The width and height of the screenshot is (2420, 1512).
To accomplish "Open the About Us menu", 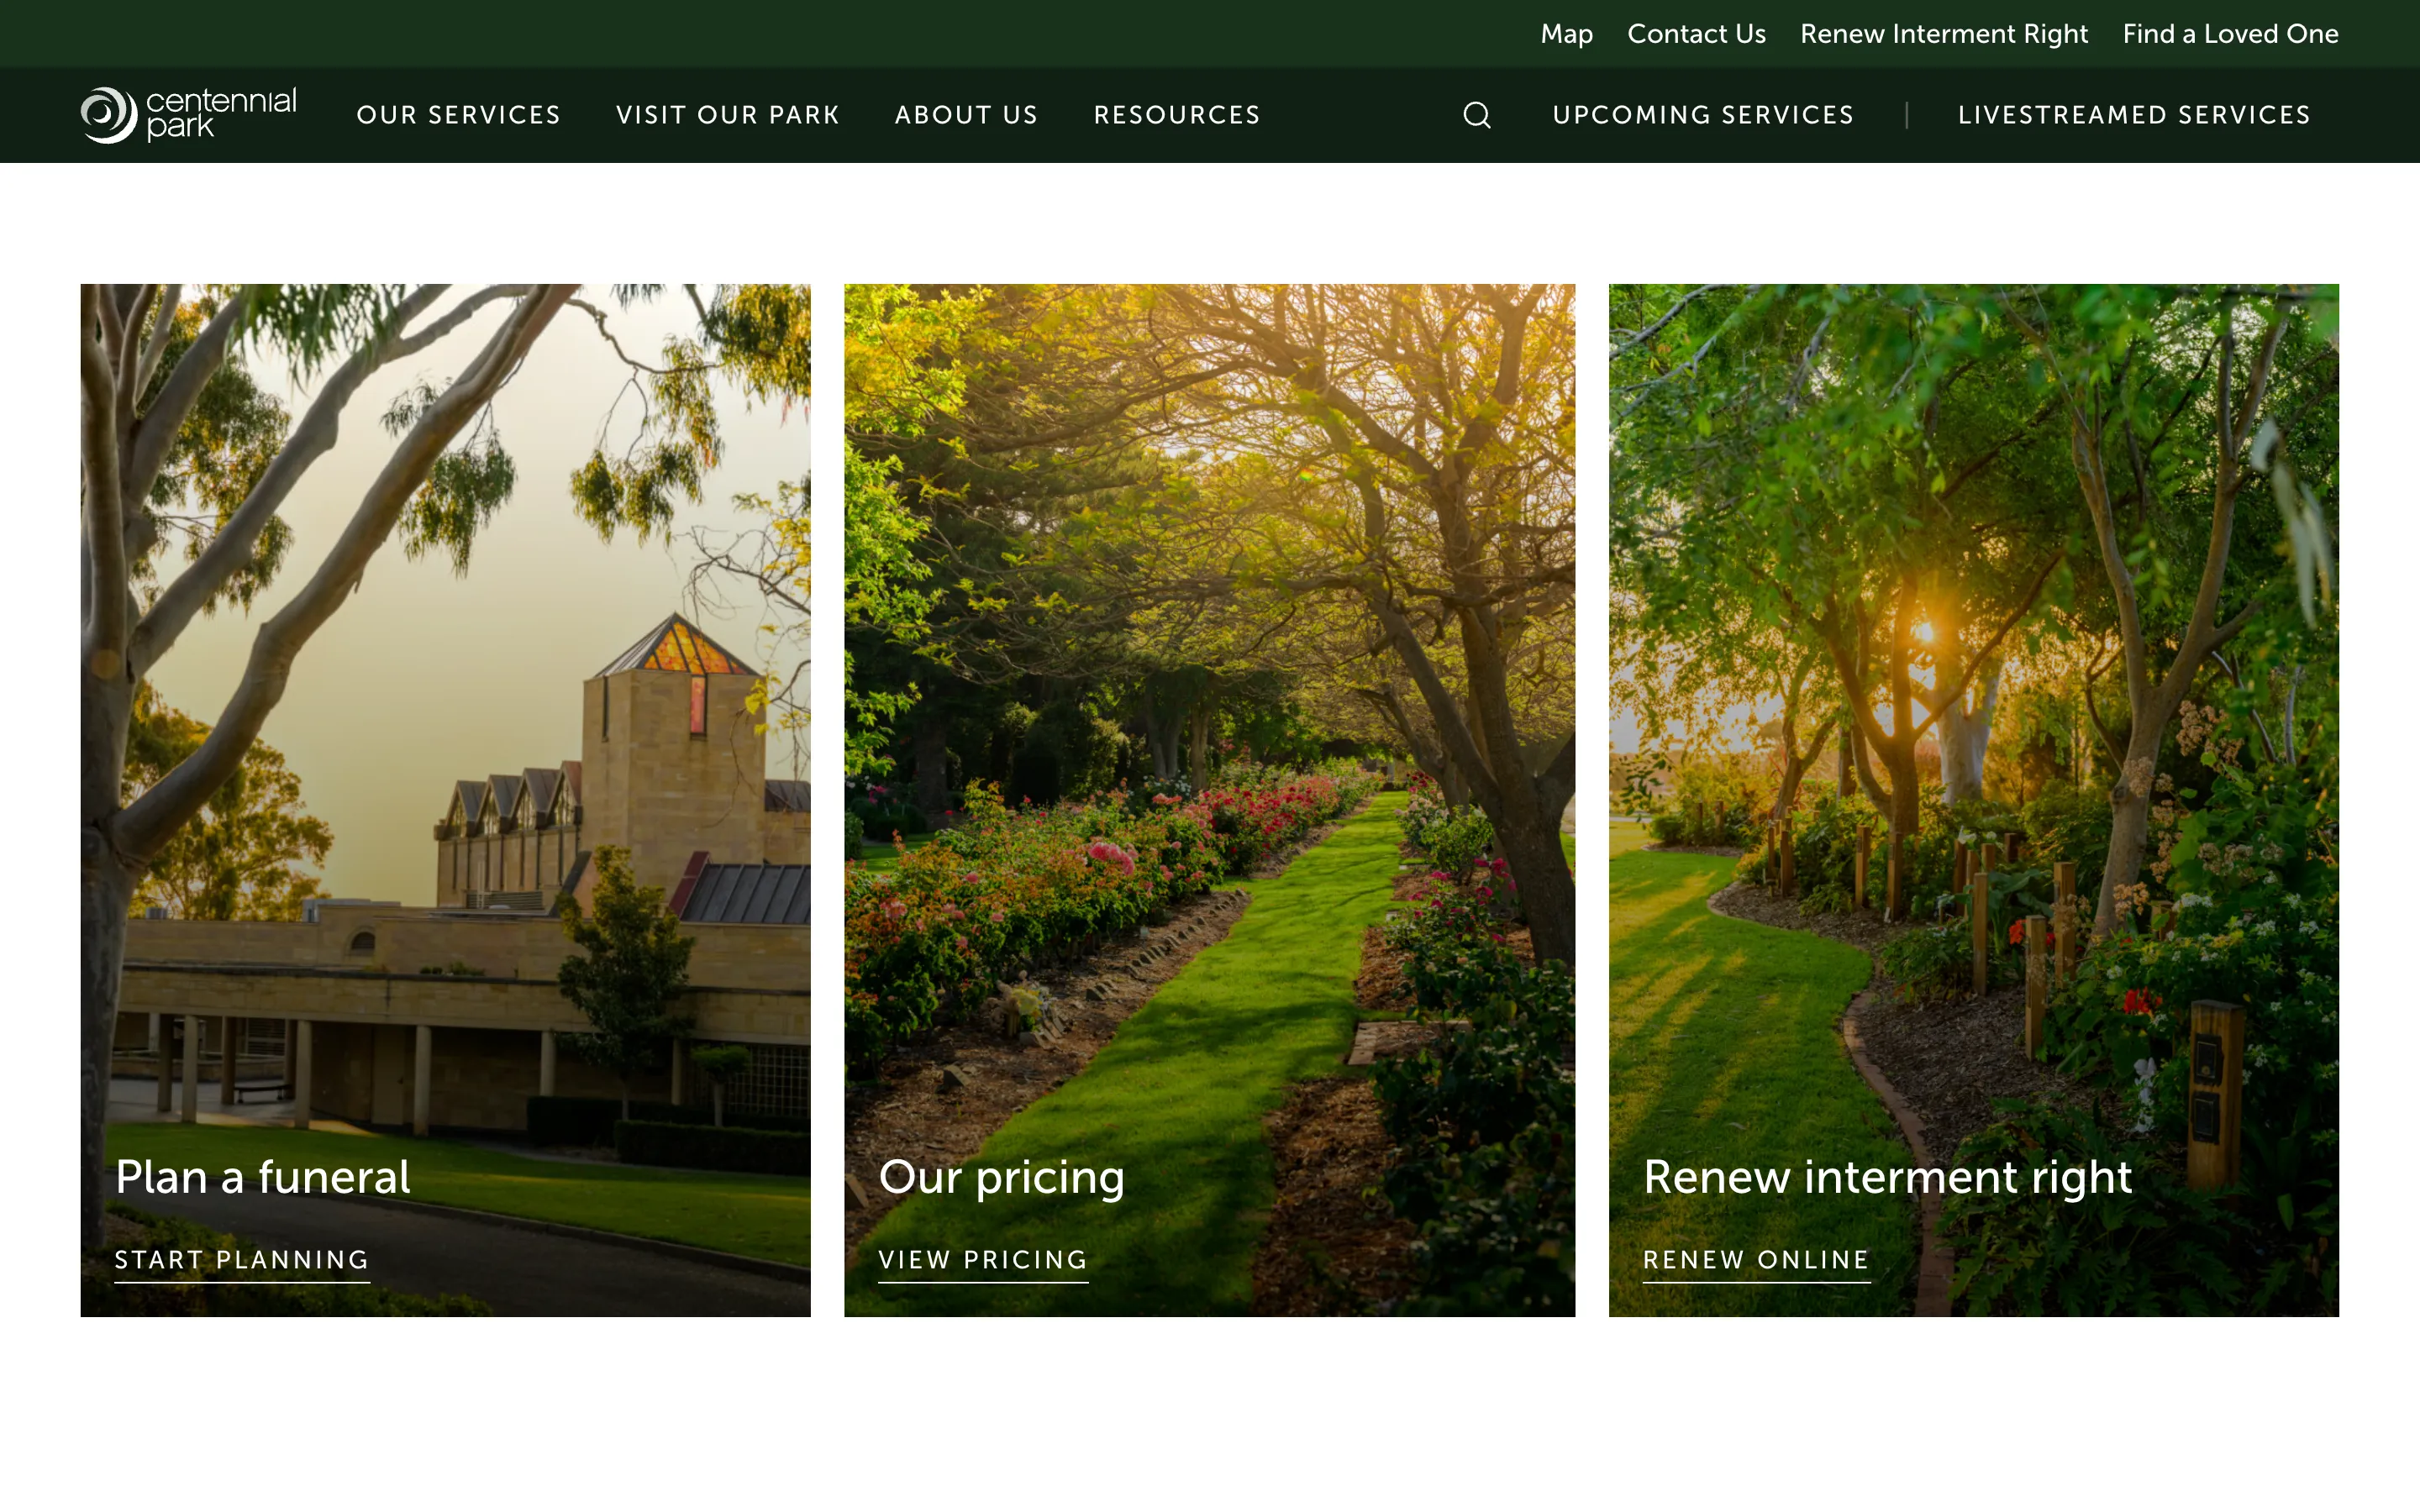I will 966,115.
